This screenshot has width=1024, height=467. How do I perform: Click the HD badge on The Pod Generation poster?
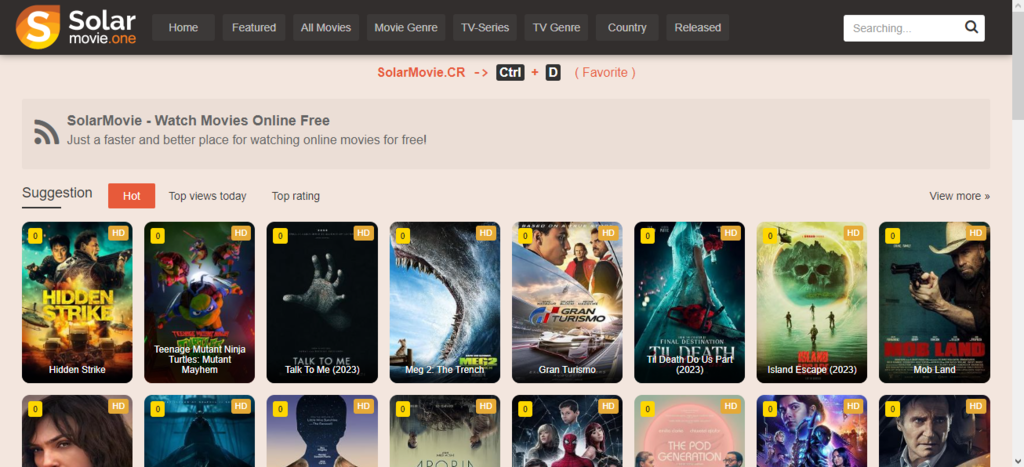point(731,406)
